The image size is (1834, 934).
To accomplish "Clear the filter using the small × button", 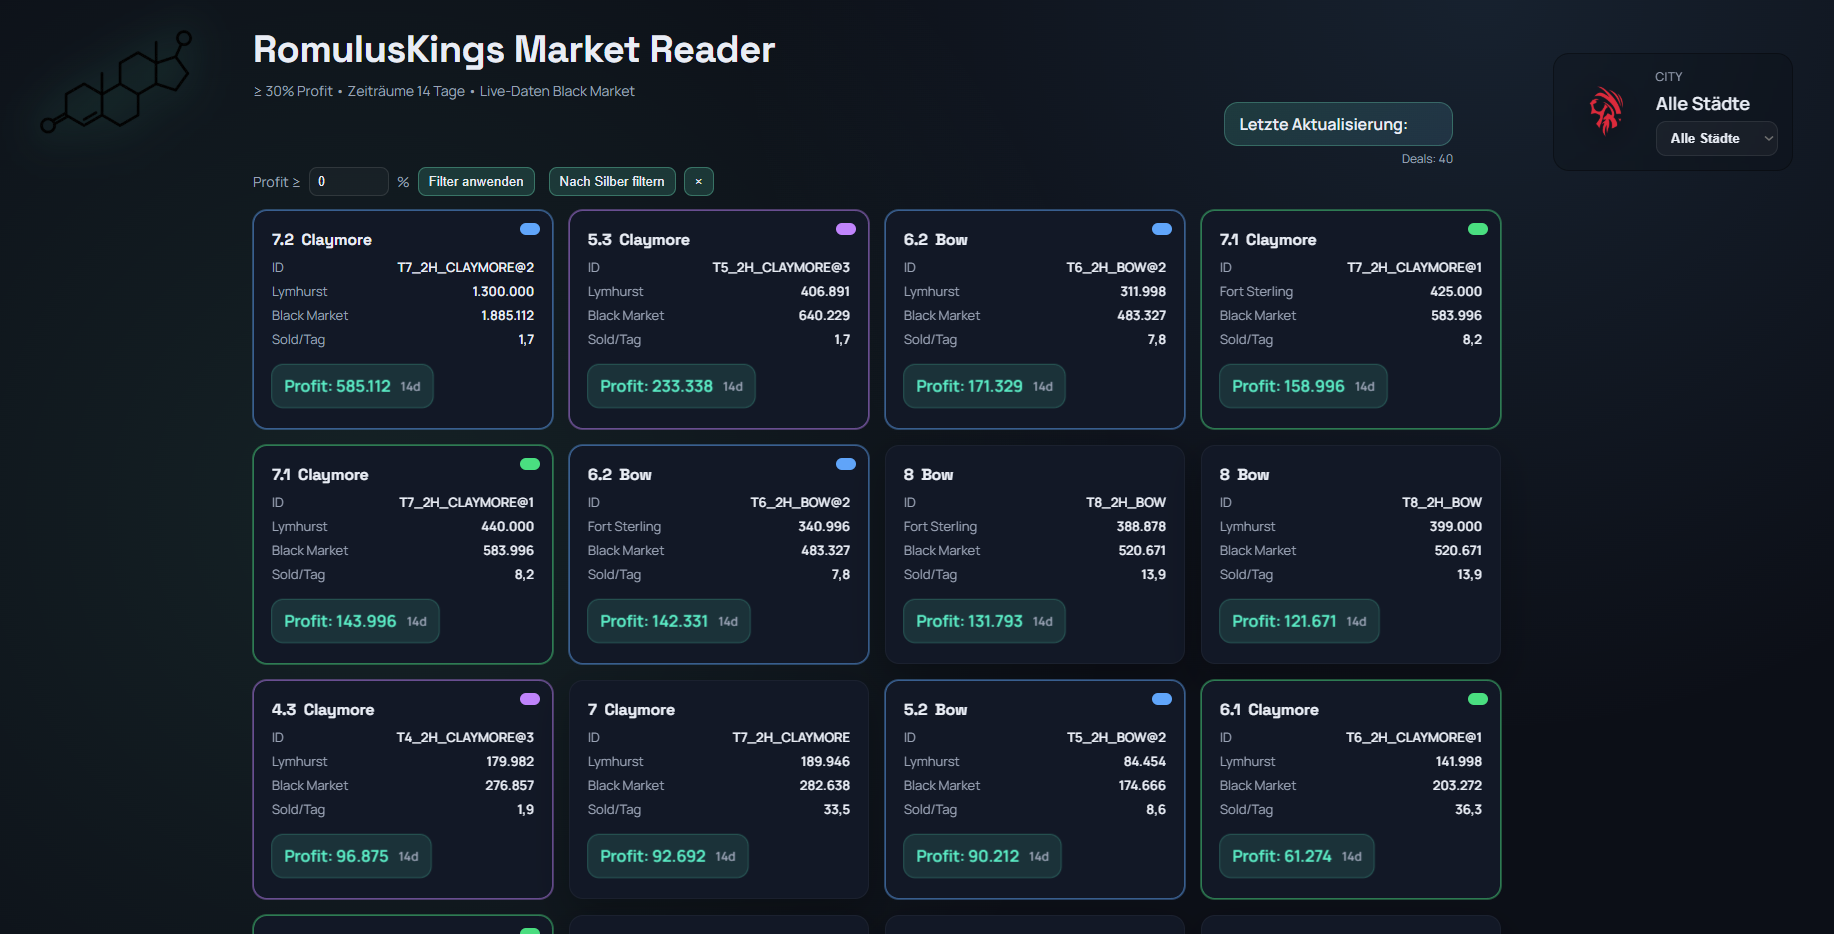I will [x=698, y=181].
